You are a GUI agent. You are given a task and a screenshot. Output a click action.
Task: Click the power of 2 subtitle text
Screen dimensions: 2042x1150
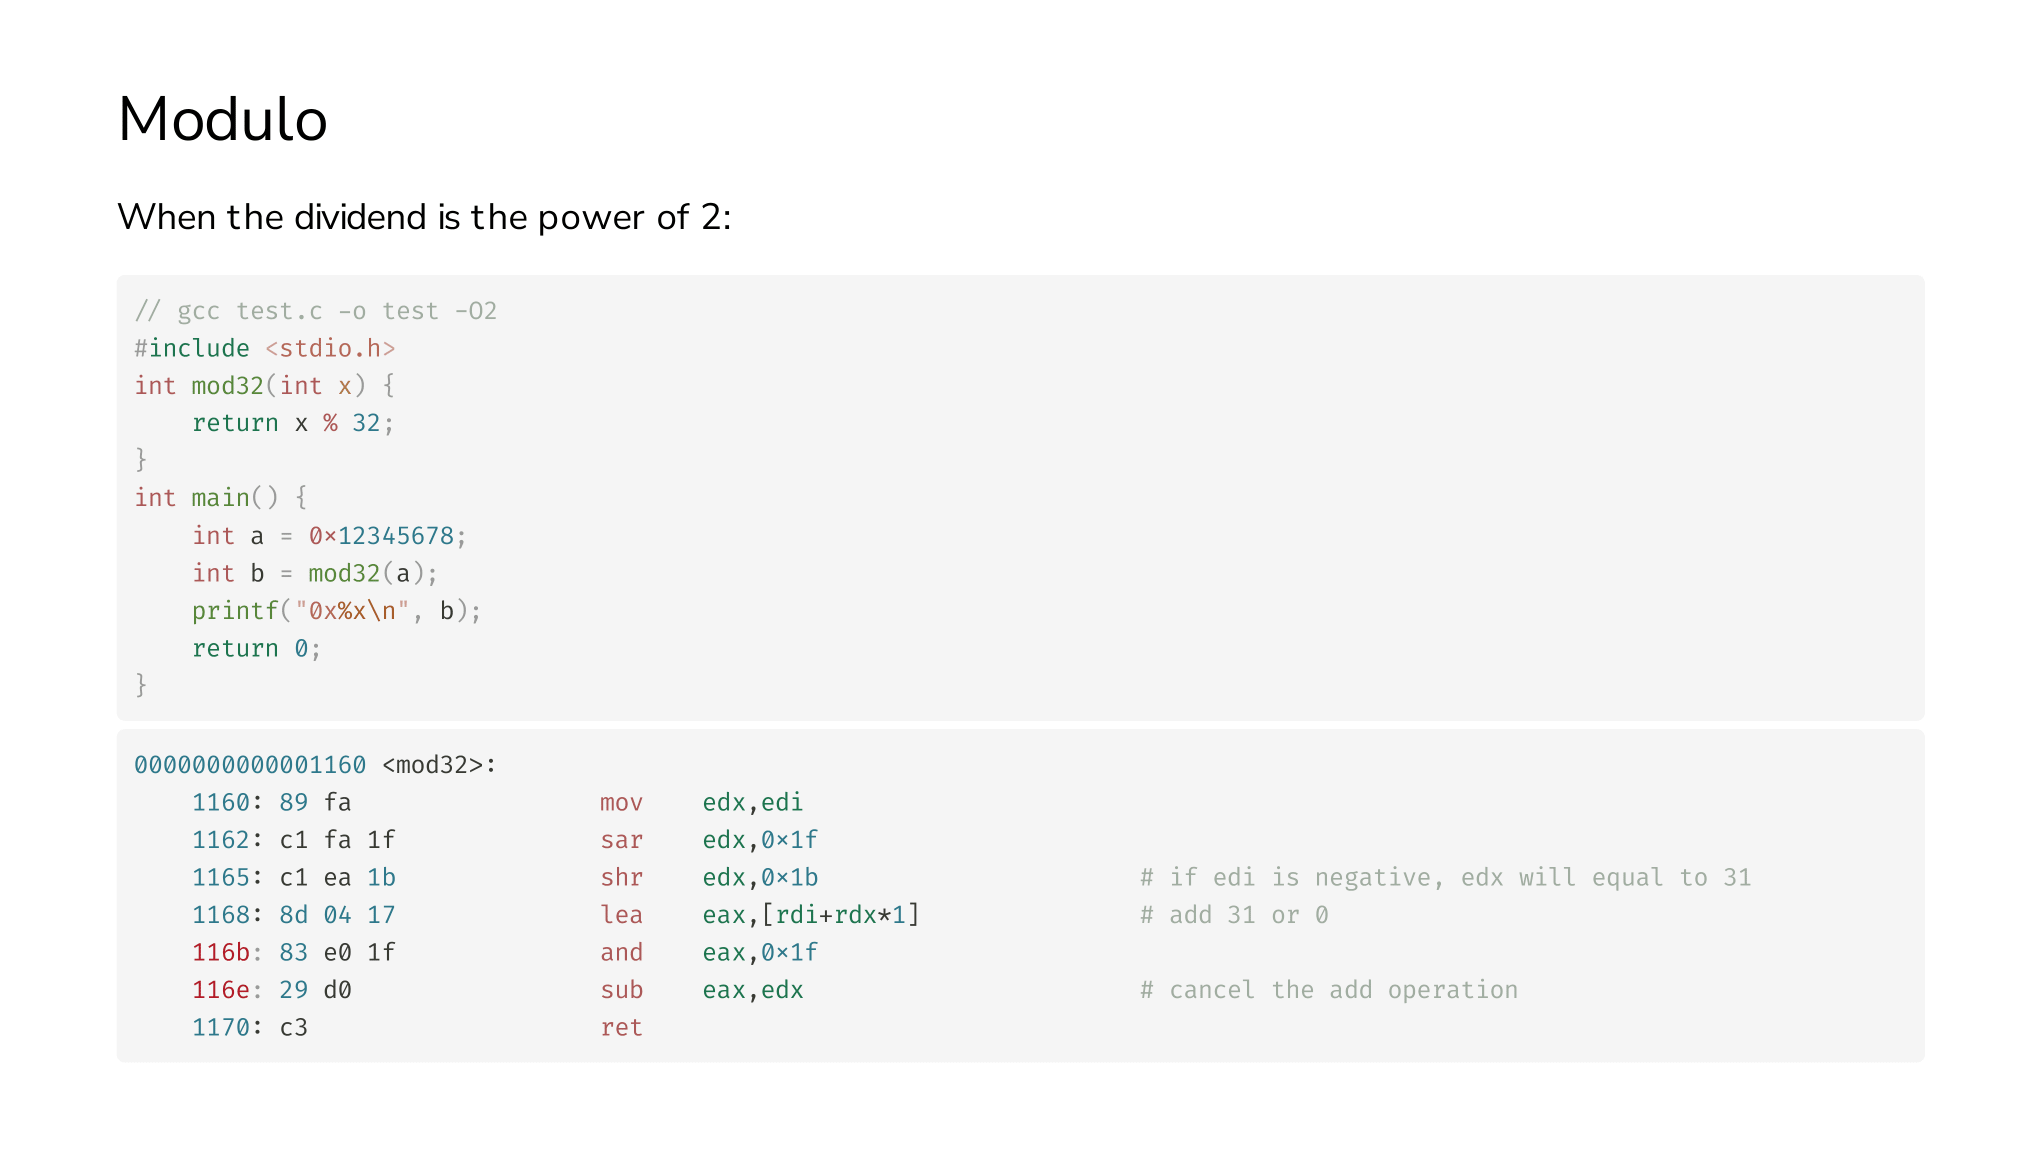424,217
